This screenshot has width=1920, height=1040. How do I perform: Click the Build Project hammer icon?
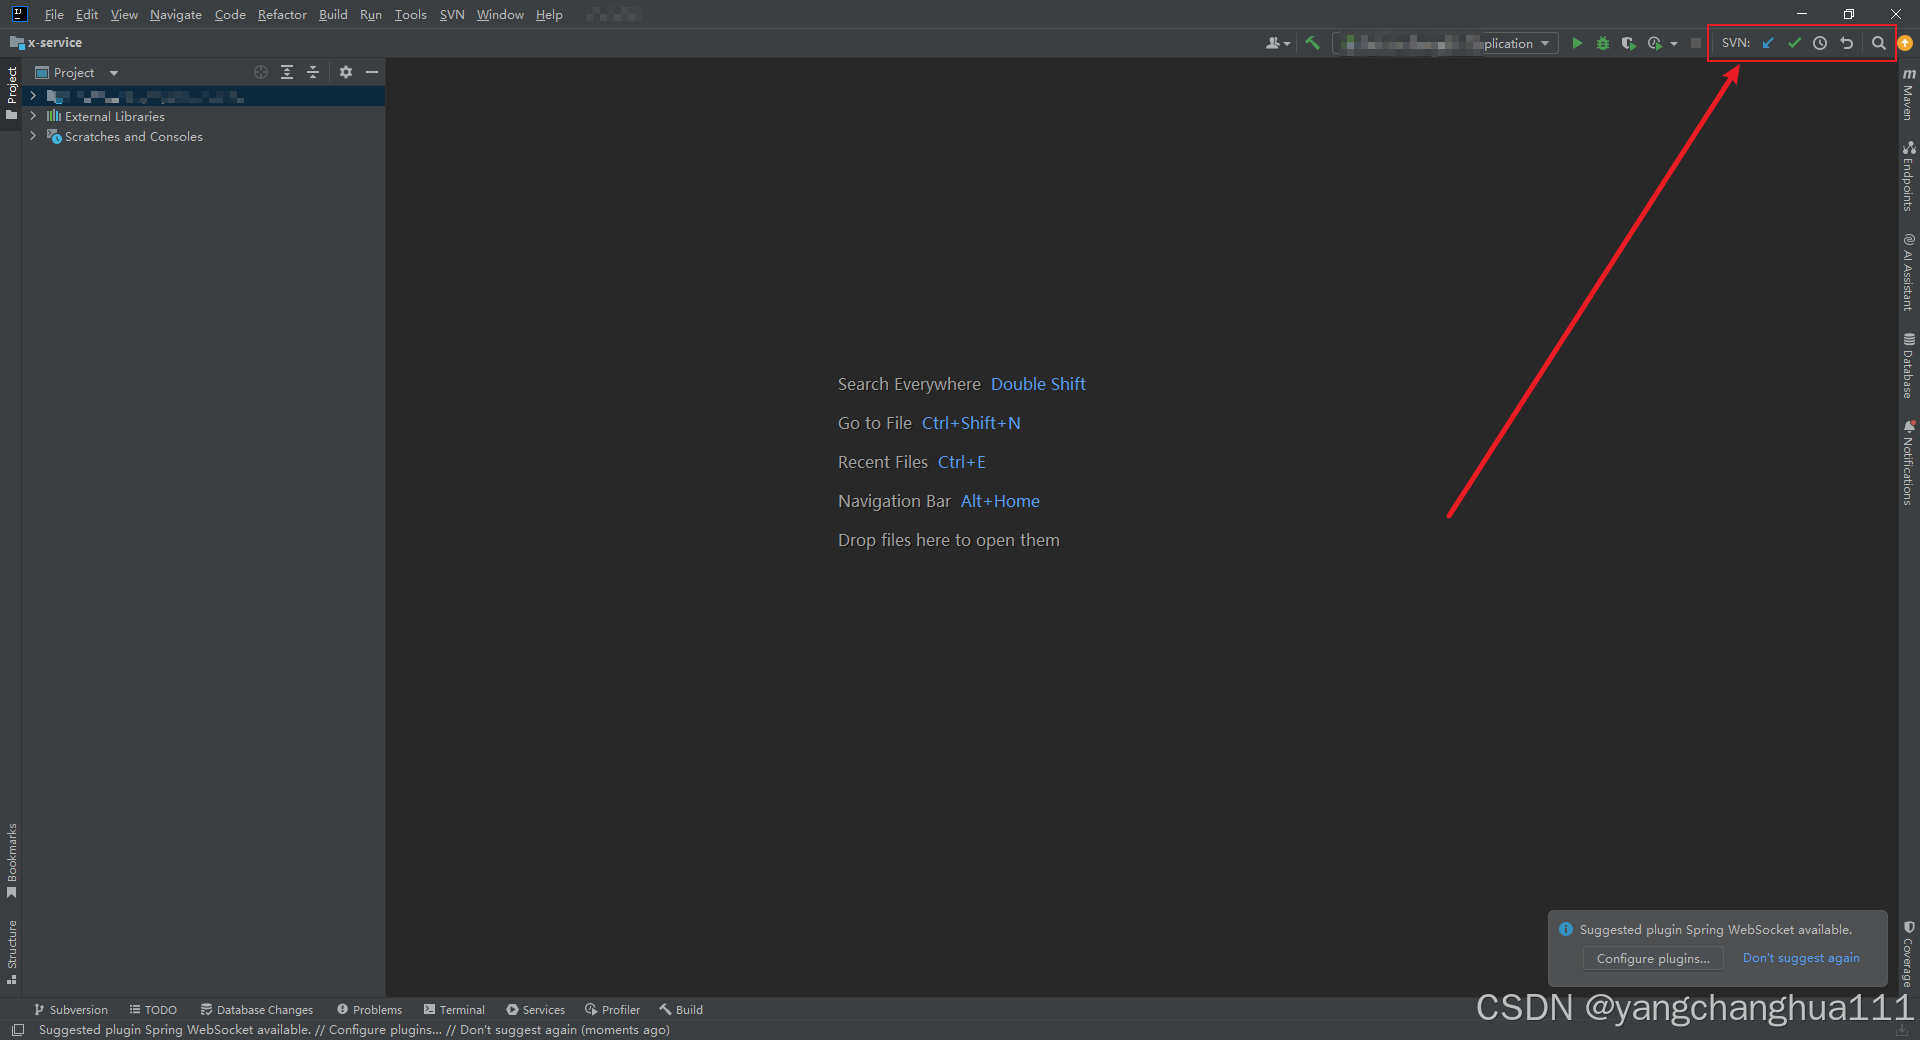point(1312,43)
